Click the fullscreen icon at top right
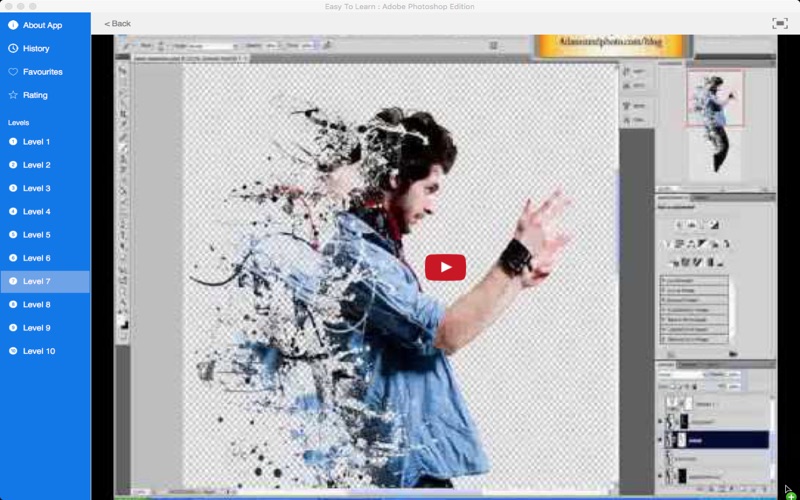 [x=779, y=23]
